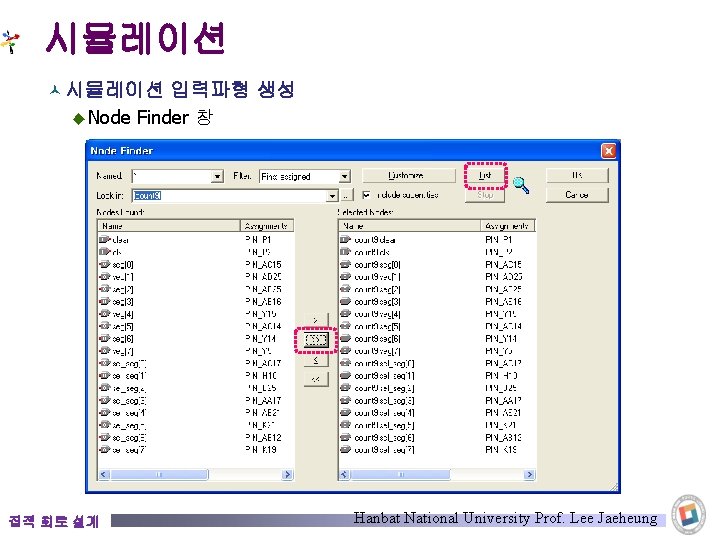Screen dimensions: 720x540
Task: Open the Named field dropdown arrow
Action: (x=218, y=176)
